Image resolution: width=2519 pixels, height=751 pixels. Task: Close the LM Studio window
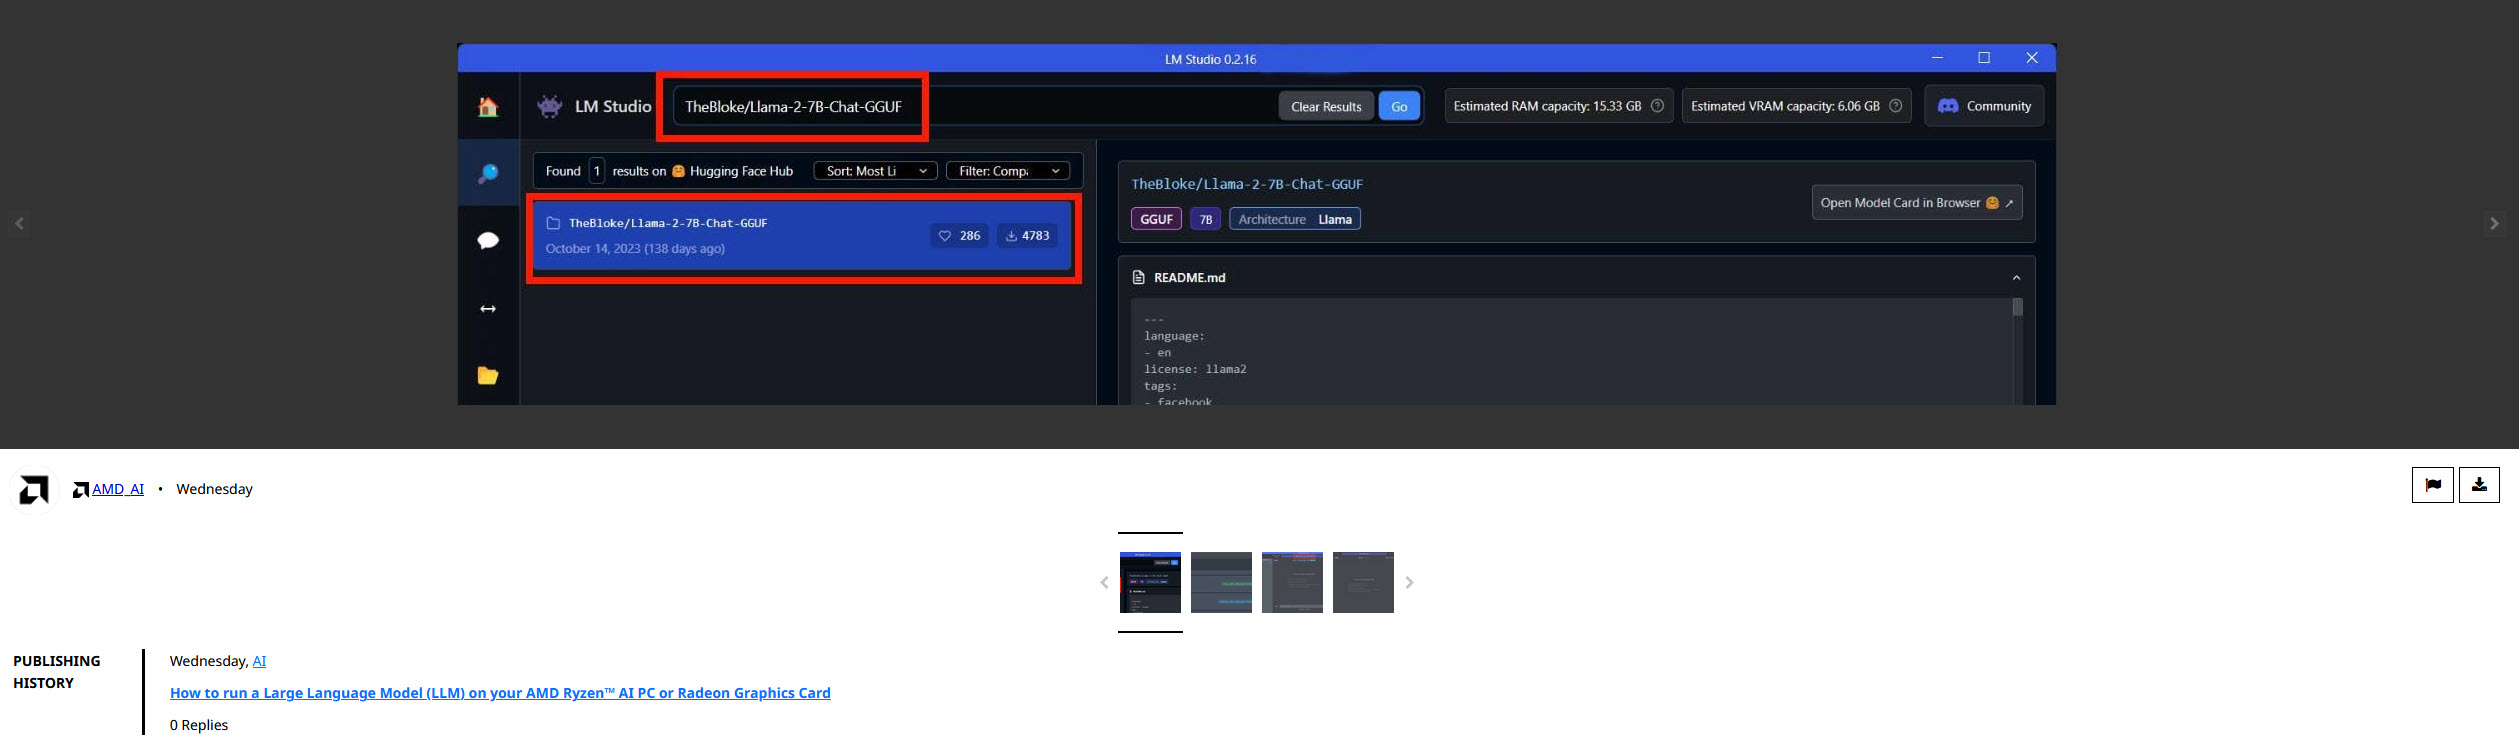2031,58
